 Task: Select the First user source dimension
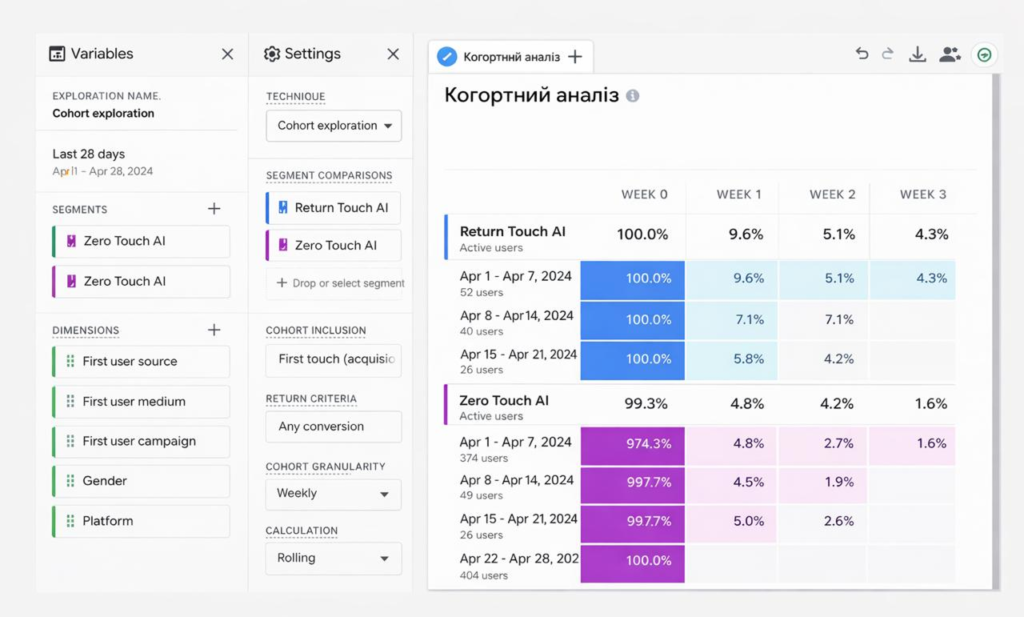tap(140, 361)
